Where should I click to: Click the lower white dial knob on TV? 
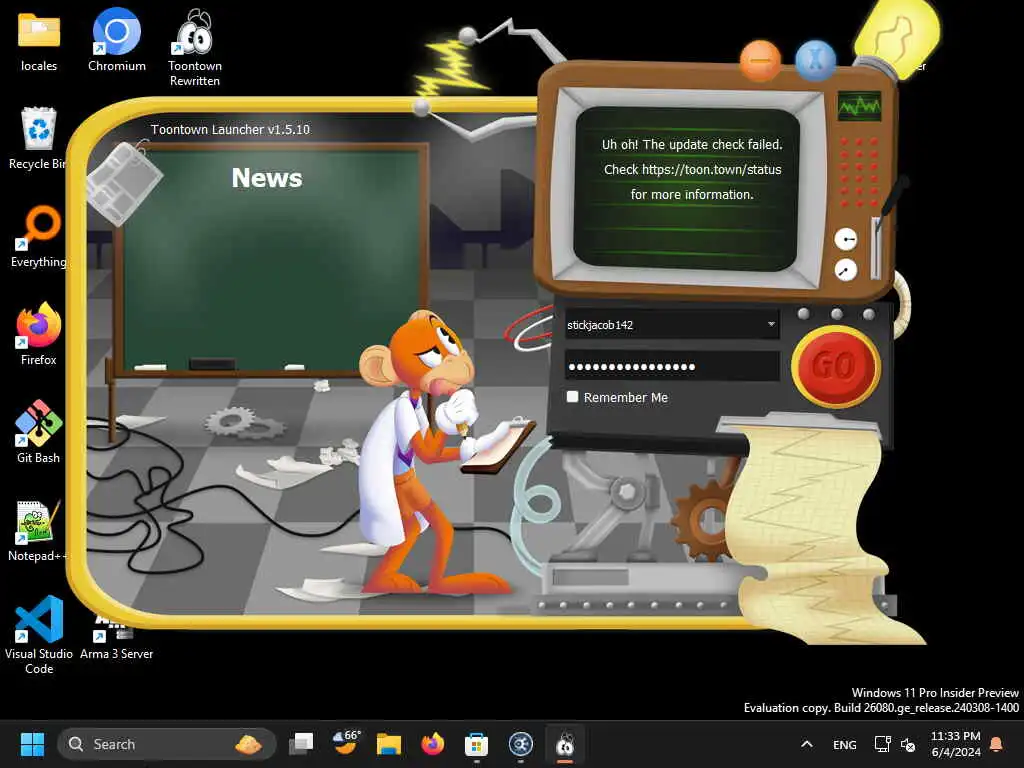[846, 270]
